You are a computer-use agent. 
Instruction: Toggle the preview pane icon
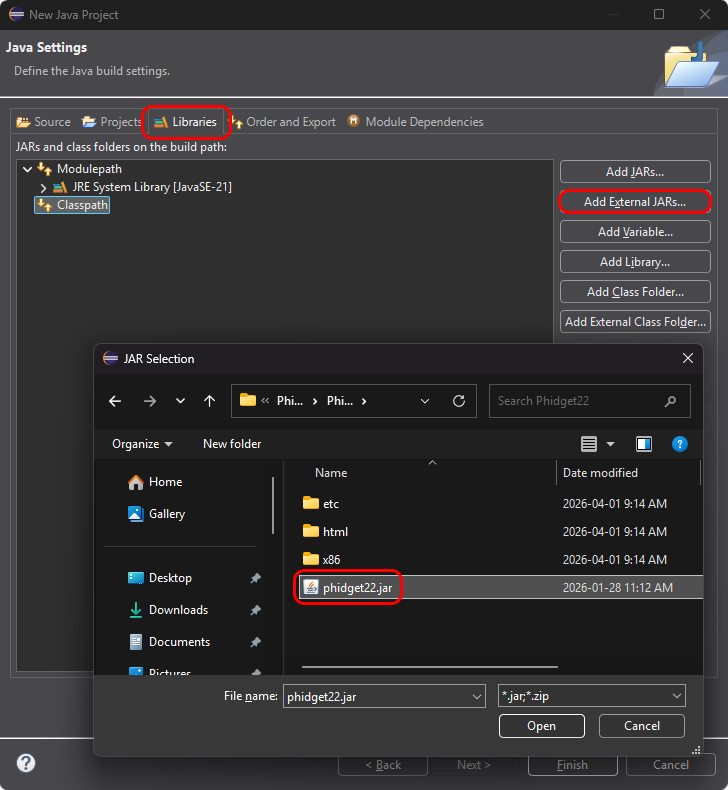click(644, 444)
